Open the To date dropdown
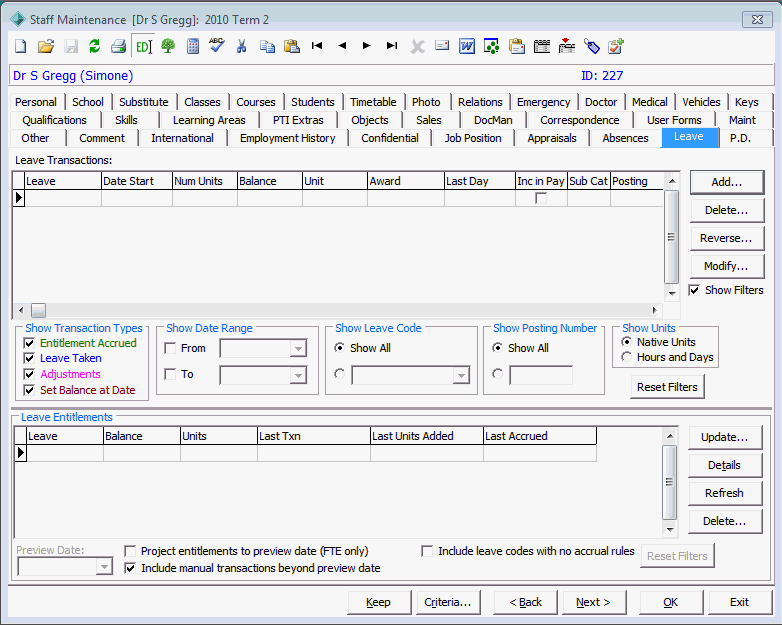The width and height of the screenshot is (782, 625). pyautogui.click(x=298, y=375)
